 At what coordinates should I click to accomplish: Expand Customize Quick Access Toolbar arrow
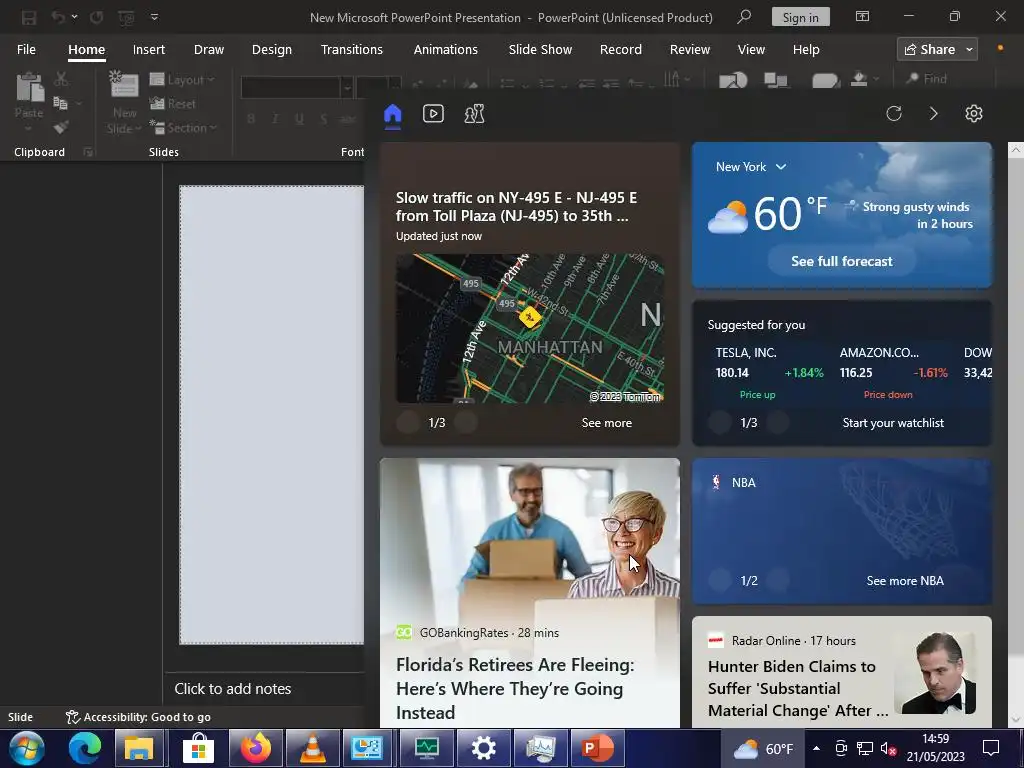click(x=154, y=17)
